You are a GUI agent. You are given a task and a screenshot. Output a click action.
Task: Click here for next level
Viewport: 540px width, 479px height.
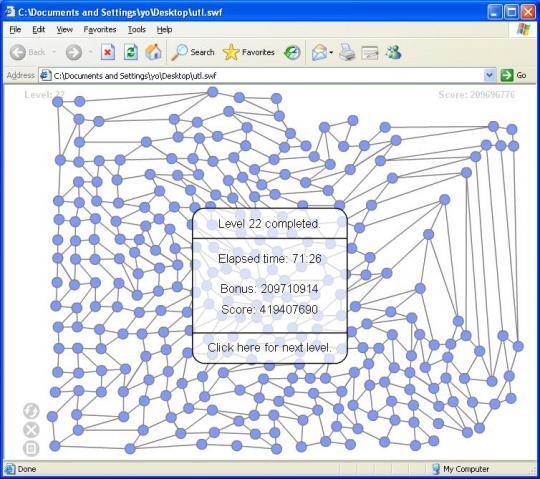click(270, 347)
